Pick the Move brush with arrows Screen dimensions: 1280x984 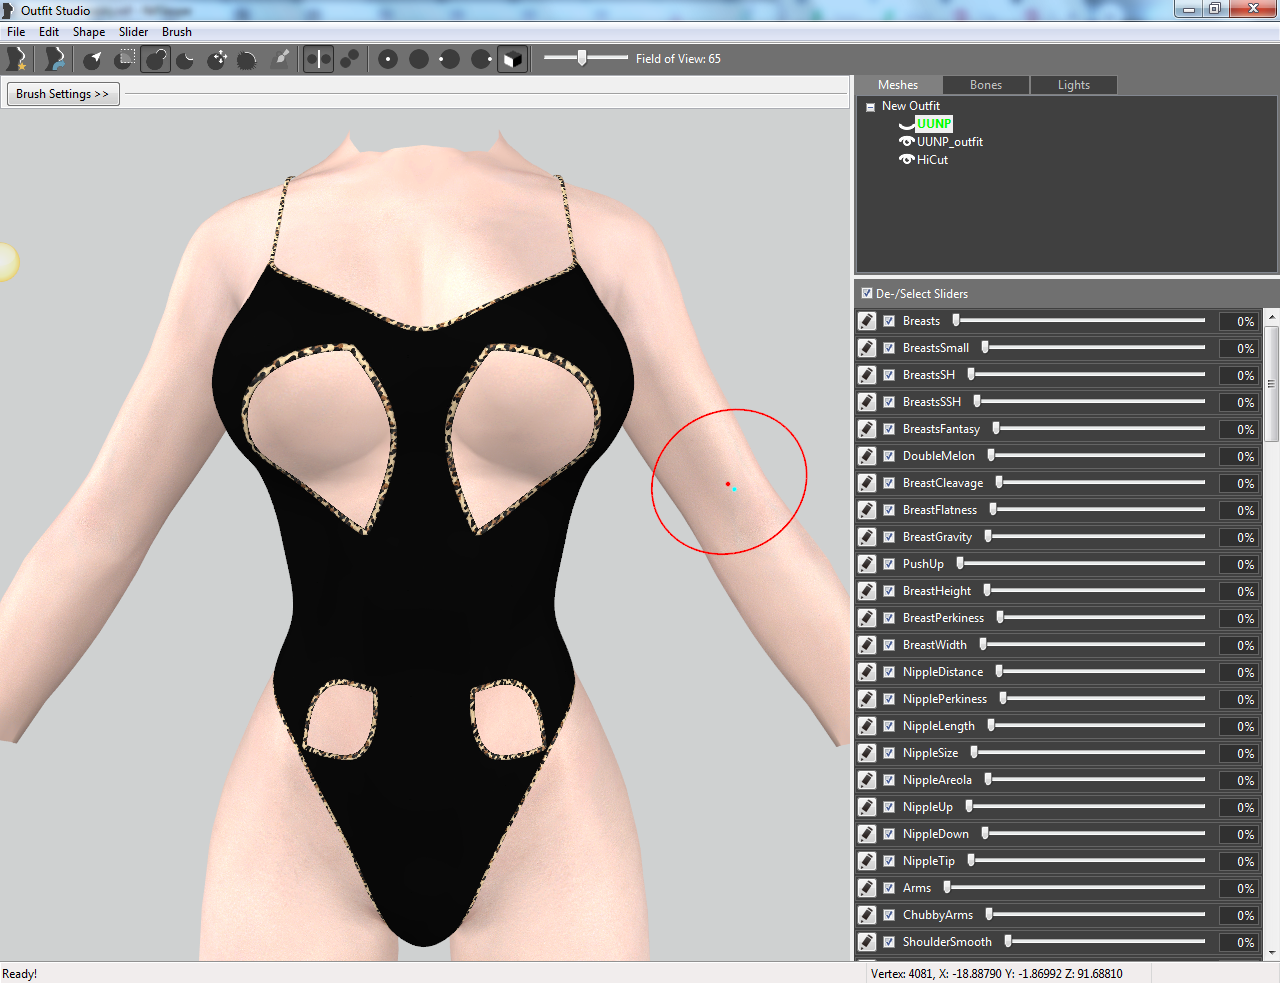217,59
